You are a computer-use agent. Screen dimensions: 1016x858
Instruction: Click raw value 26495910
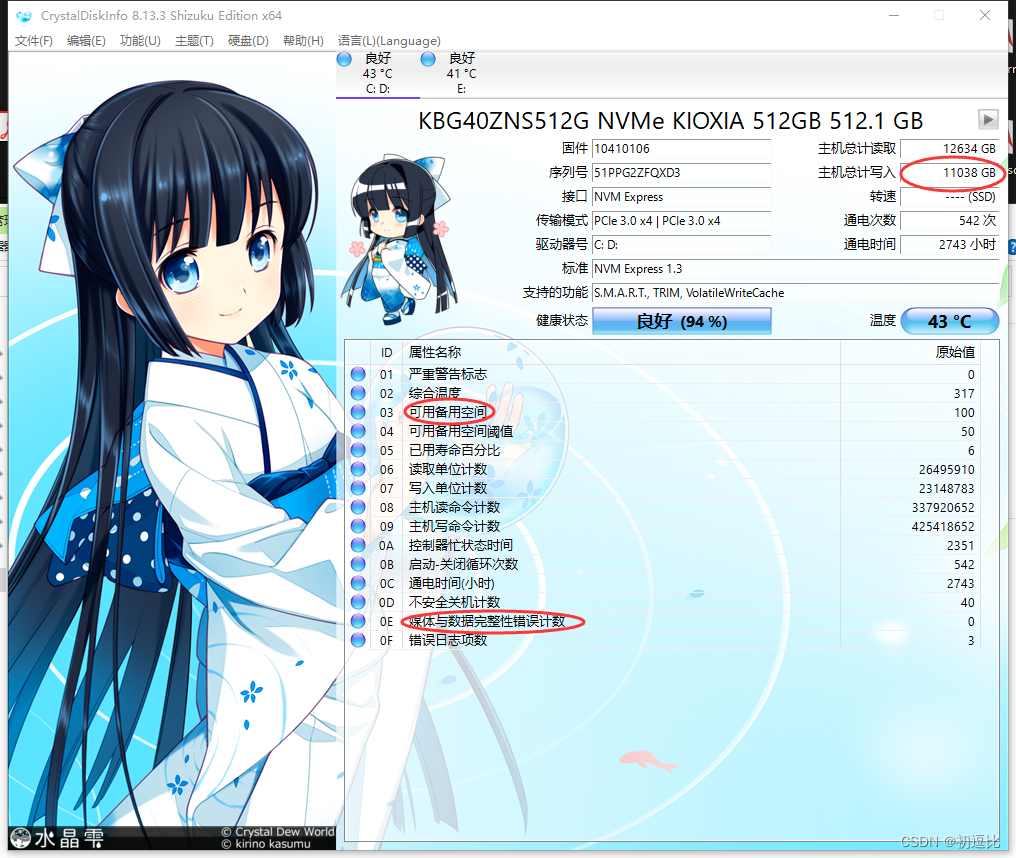(x=946, y=469)
